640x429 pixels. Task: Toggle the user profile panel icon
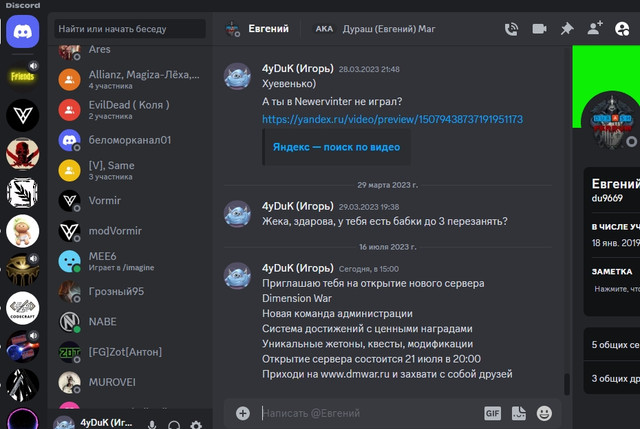pos(622,29)
